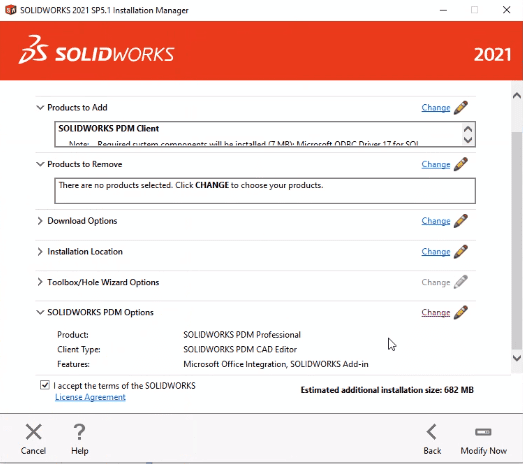The width and height of the screenshot is (523, 464).
Task: Click the Products to Remove text box
Action: coord(265,191)
